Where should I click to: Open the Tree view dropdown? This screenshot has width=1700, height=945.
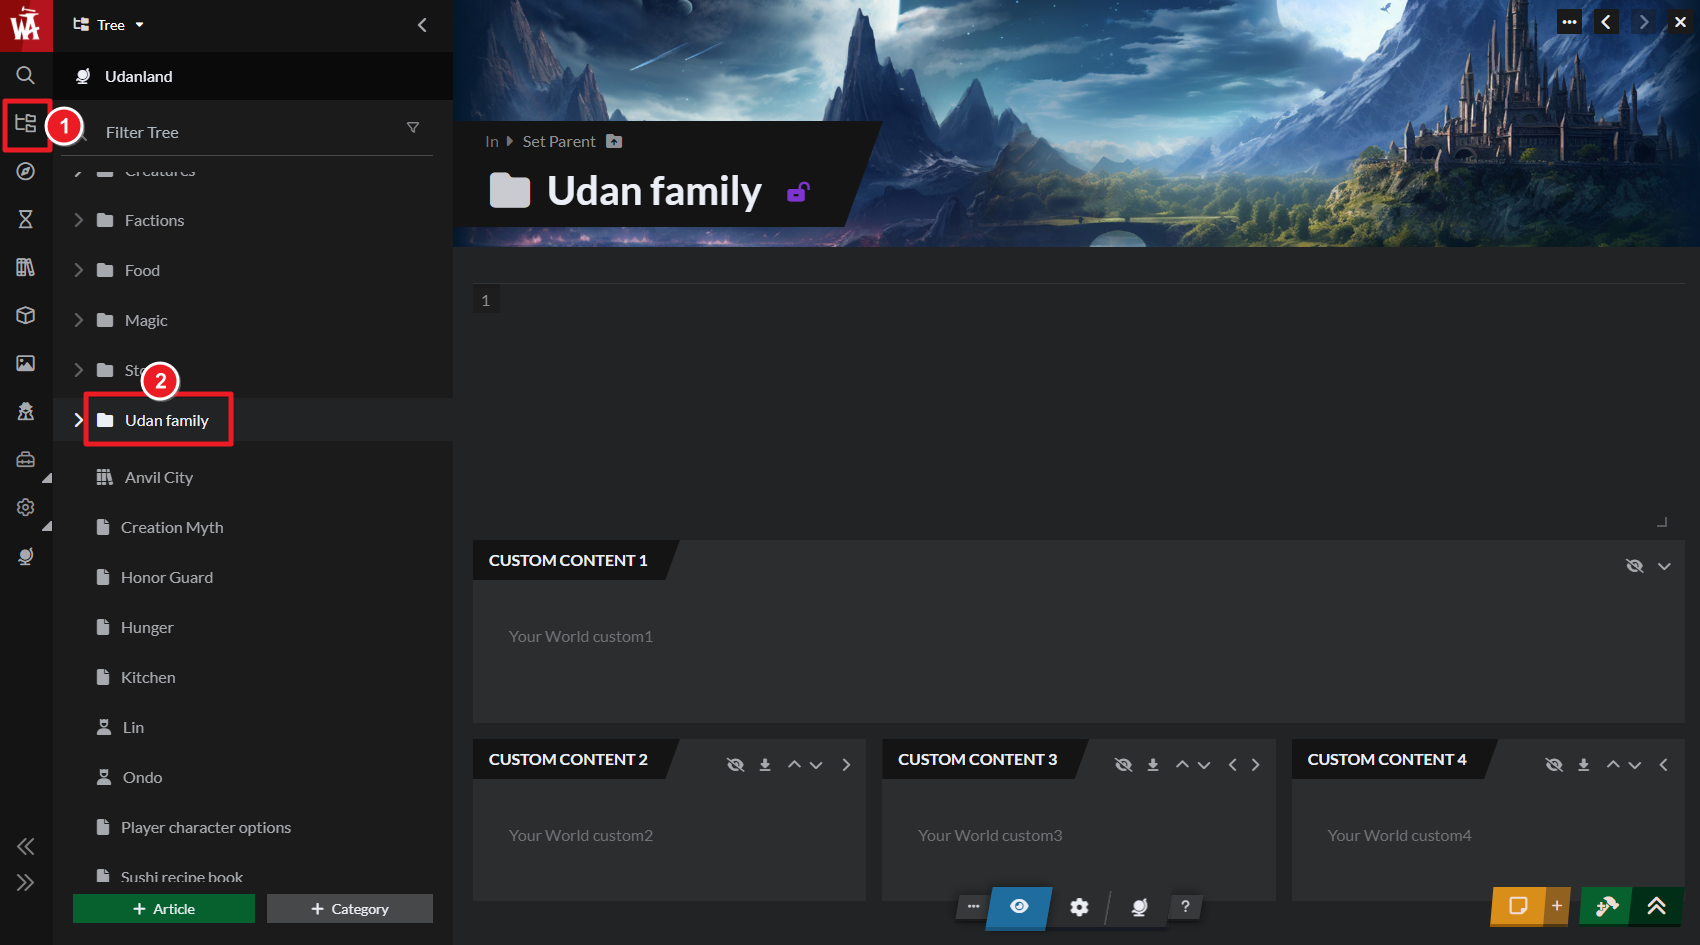click(x=109, y=25)
